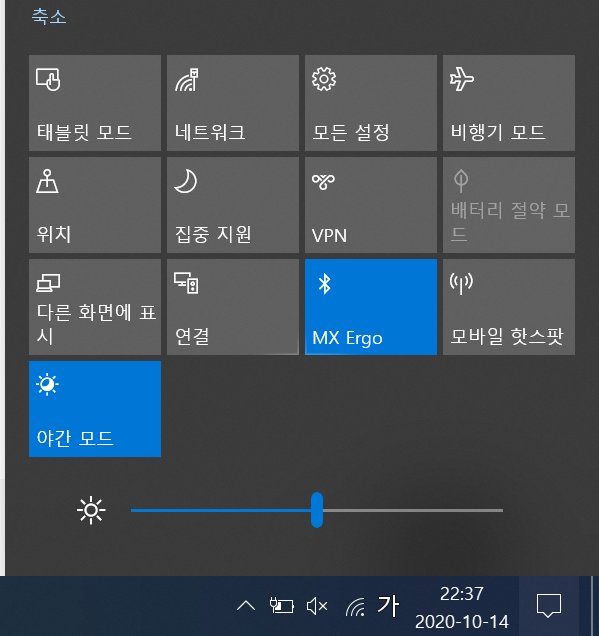Viewport: 599px width, 636px height.
Task: Open 모든 설정 from the action center
Action: pyautogui.click(x=371, y=103)
